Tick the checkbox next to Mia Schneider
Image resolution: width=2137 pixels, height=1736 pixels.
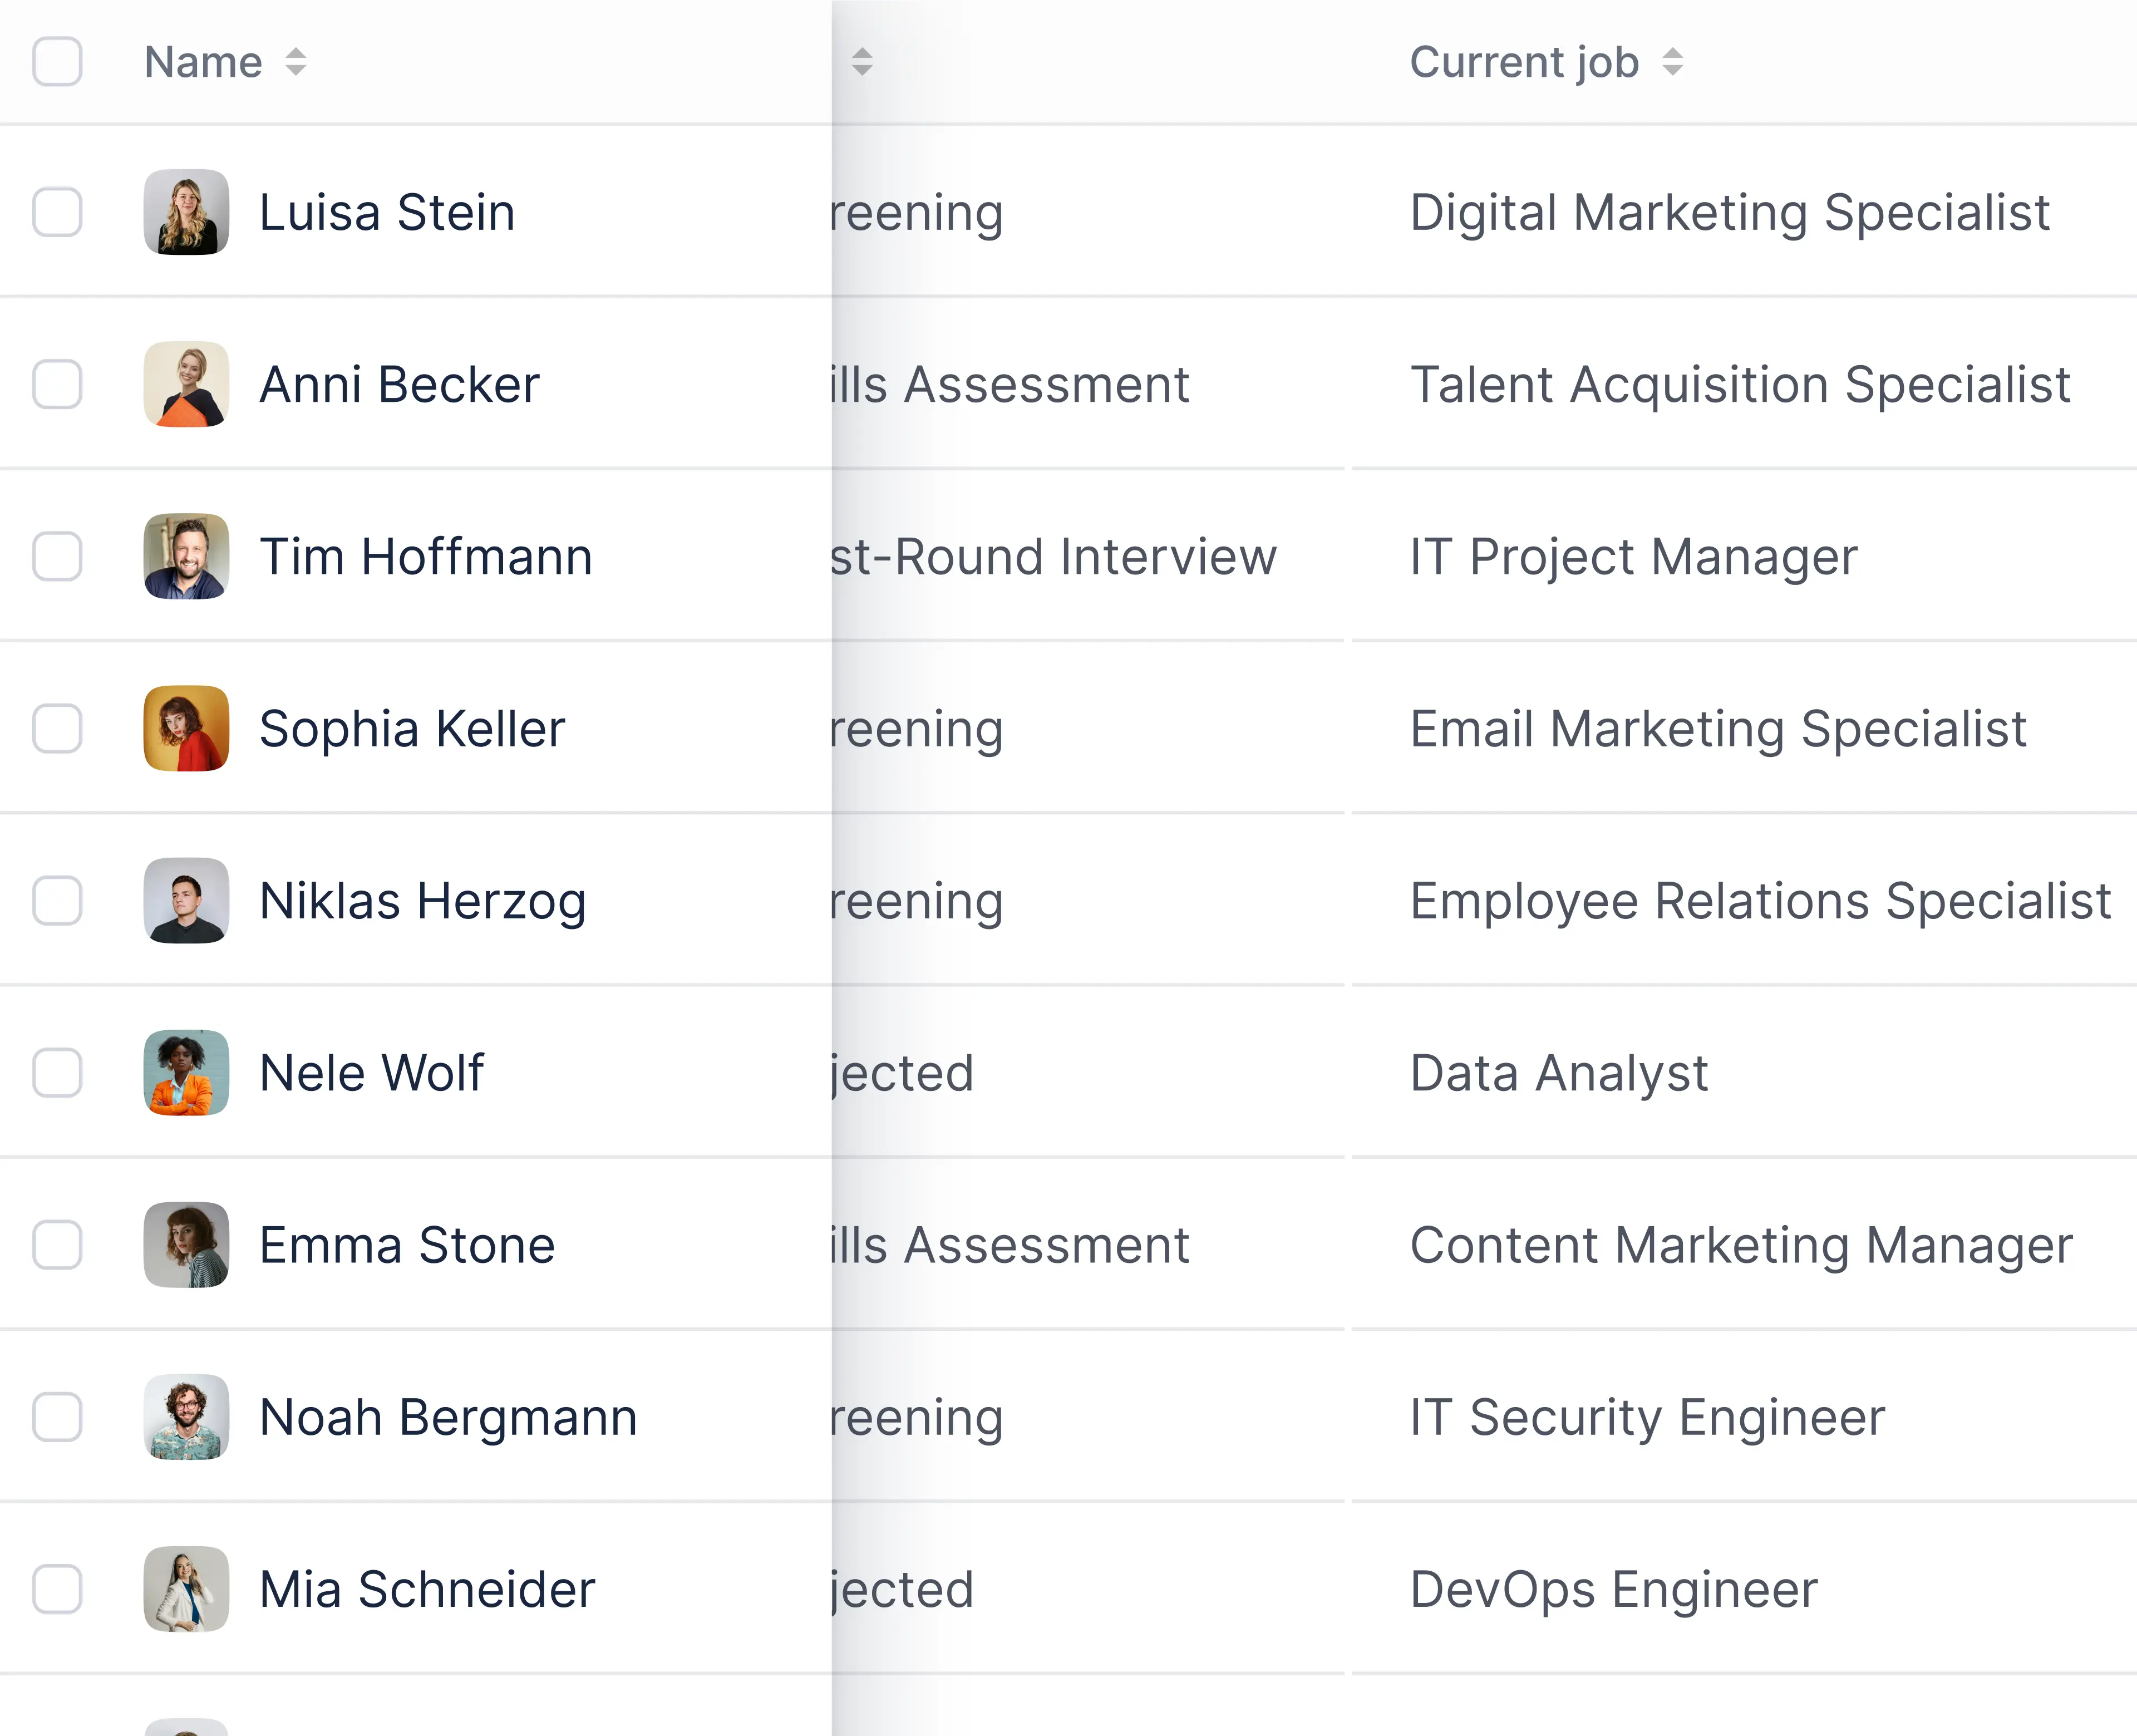(x=57, y=1589)
